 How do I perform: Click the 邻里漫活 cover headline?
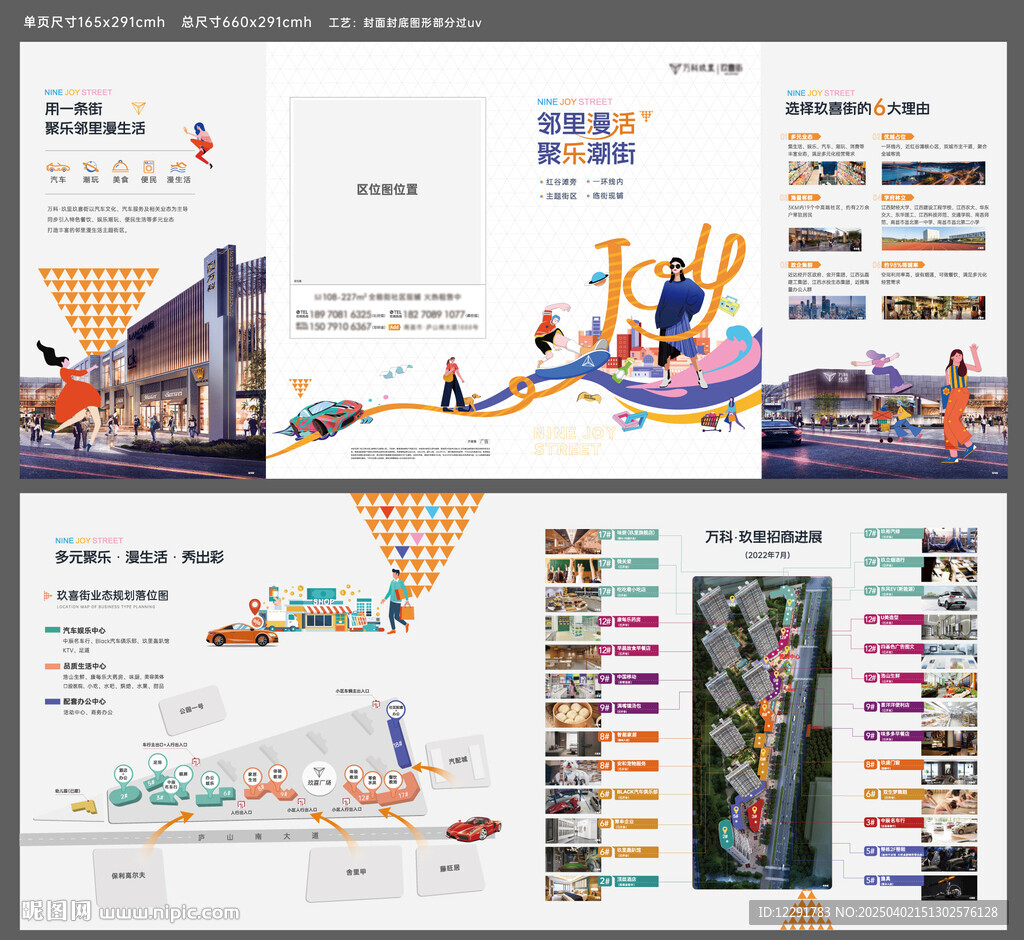coord(586,123)
